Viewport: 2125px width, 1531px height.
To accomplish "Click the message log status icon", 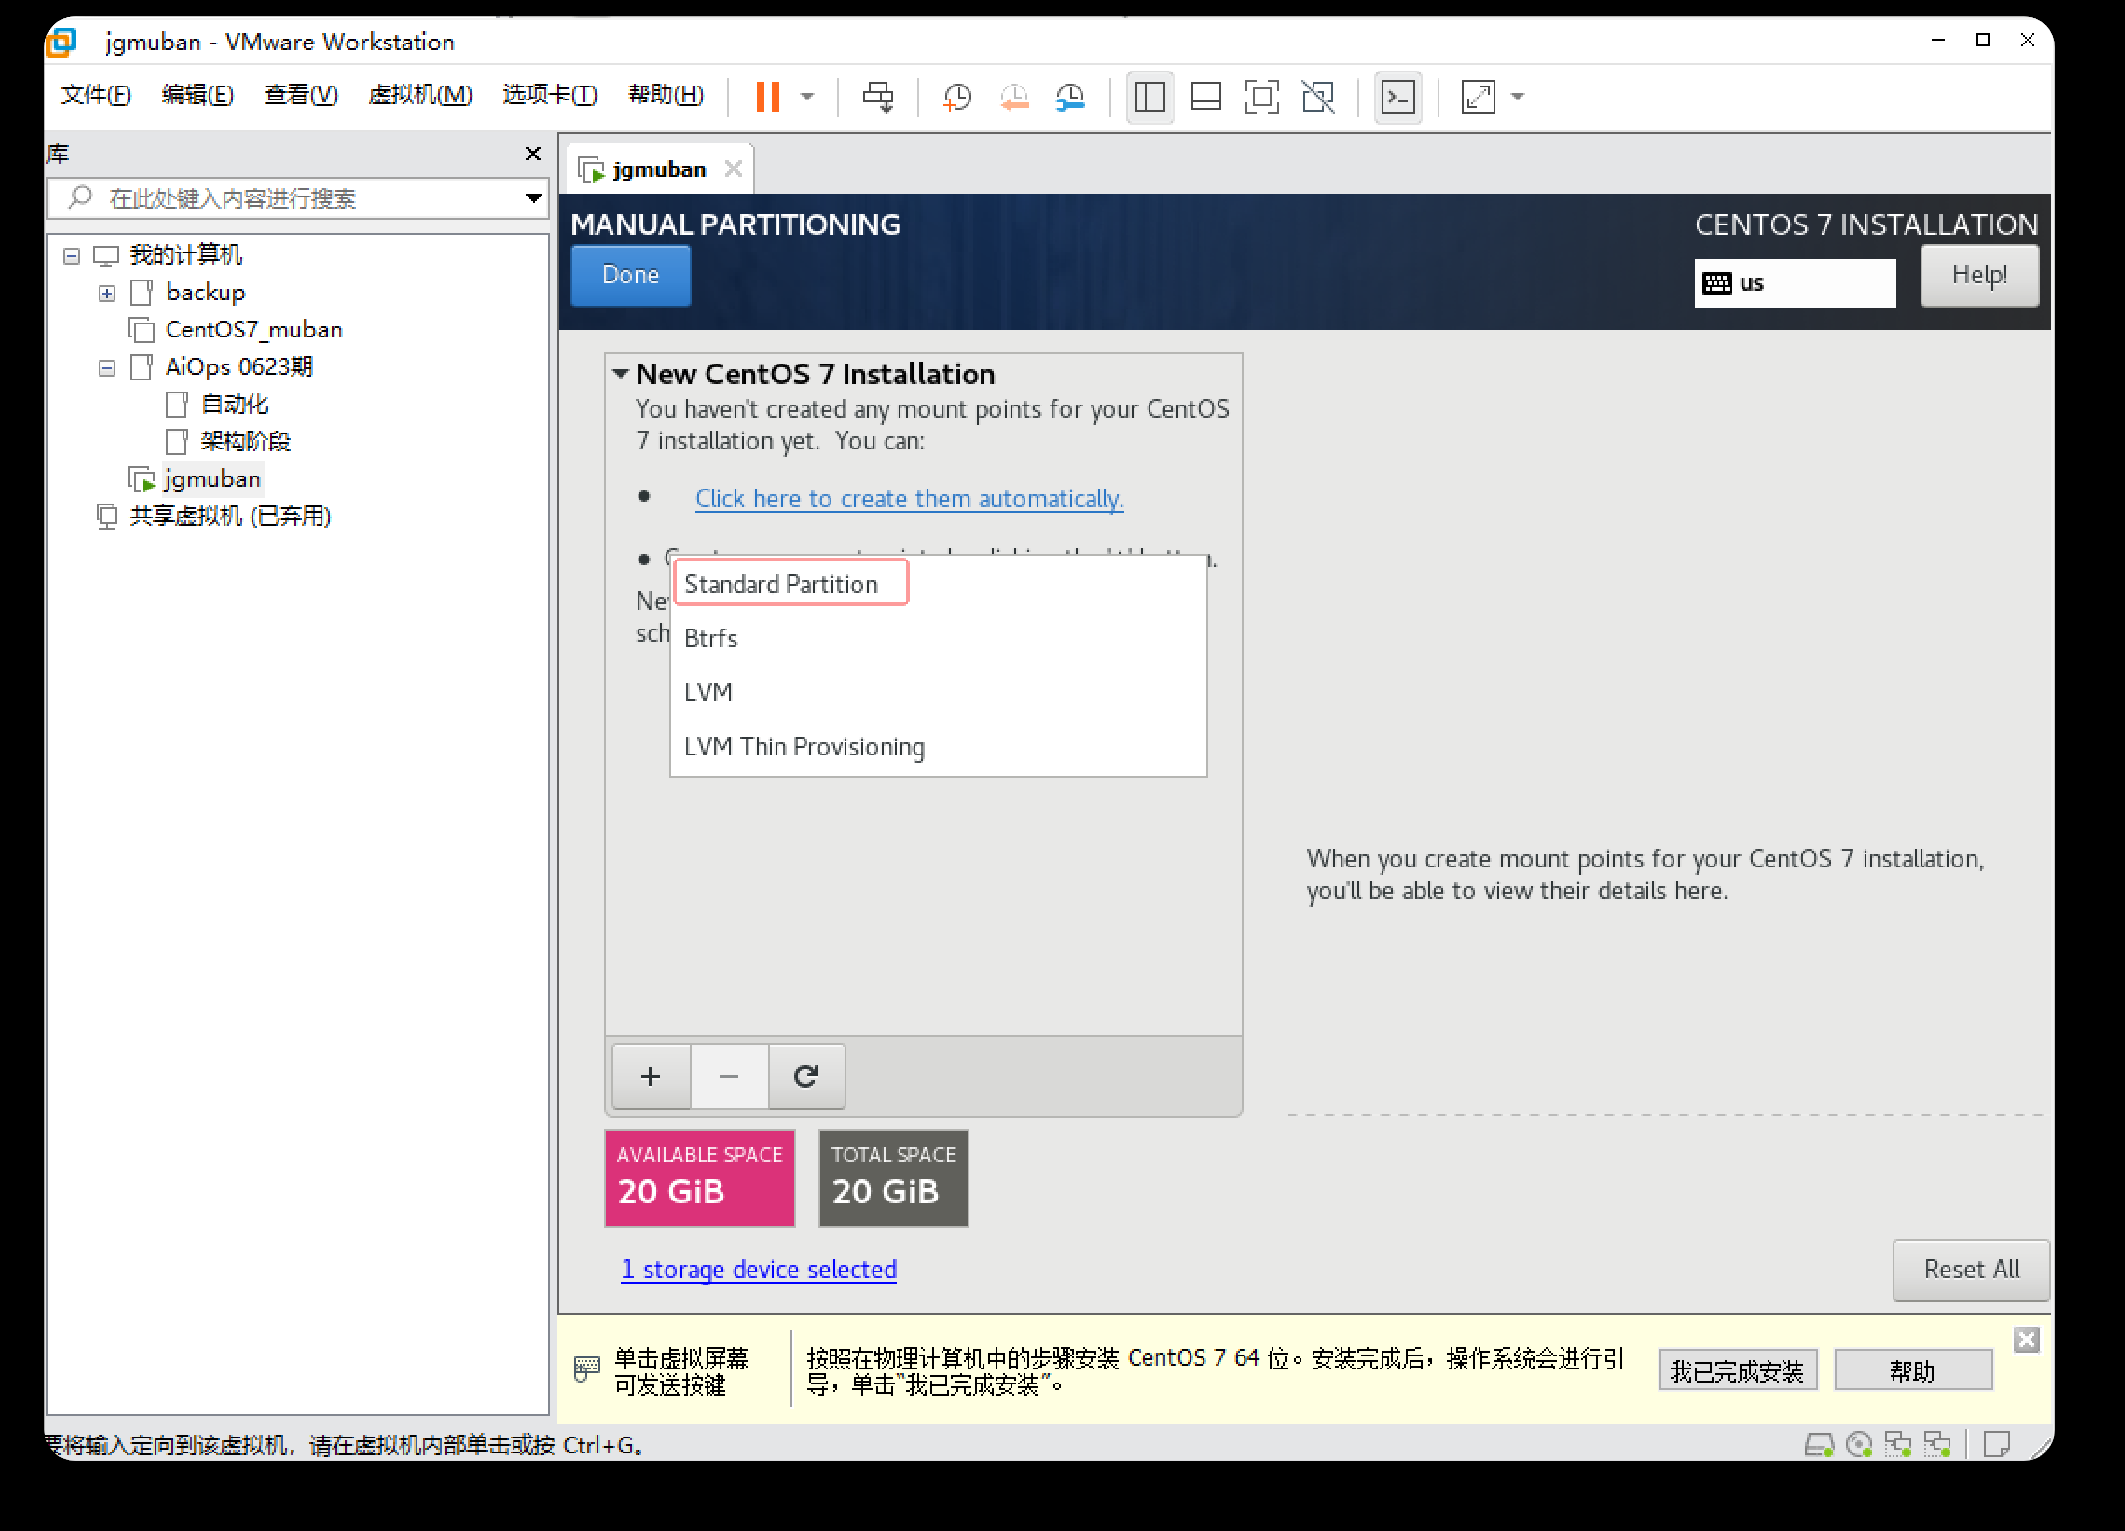I will (x=1997, y=1445).
